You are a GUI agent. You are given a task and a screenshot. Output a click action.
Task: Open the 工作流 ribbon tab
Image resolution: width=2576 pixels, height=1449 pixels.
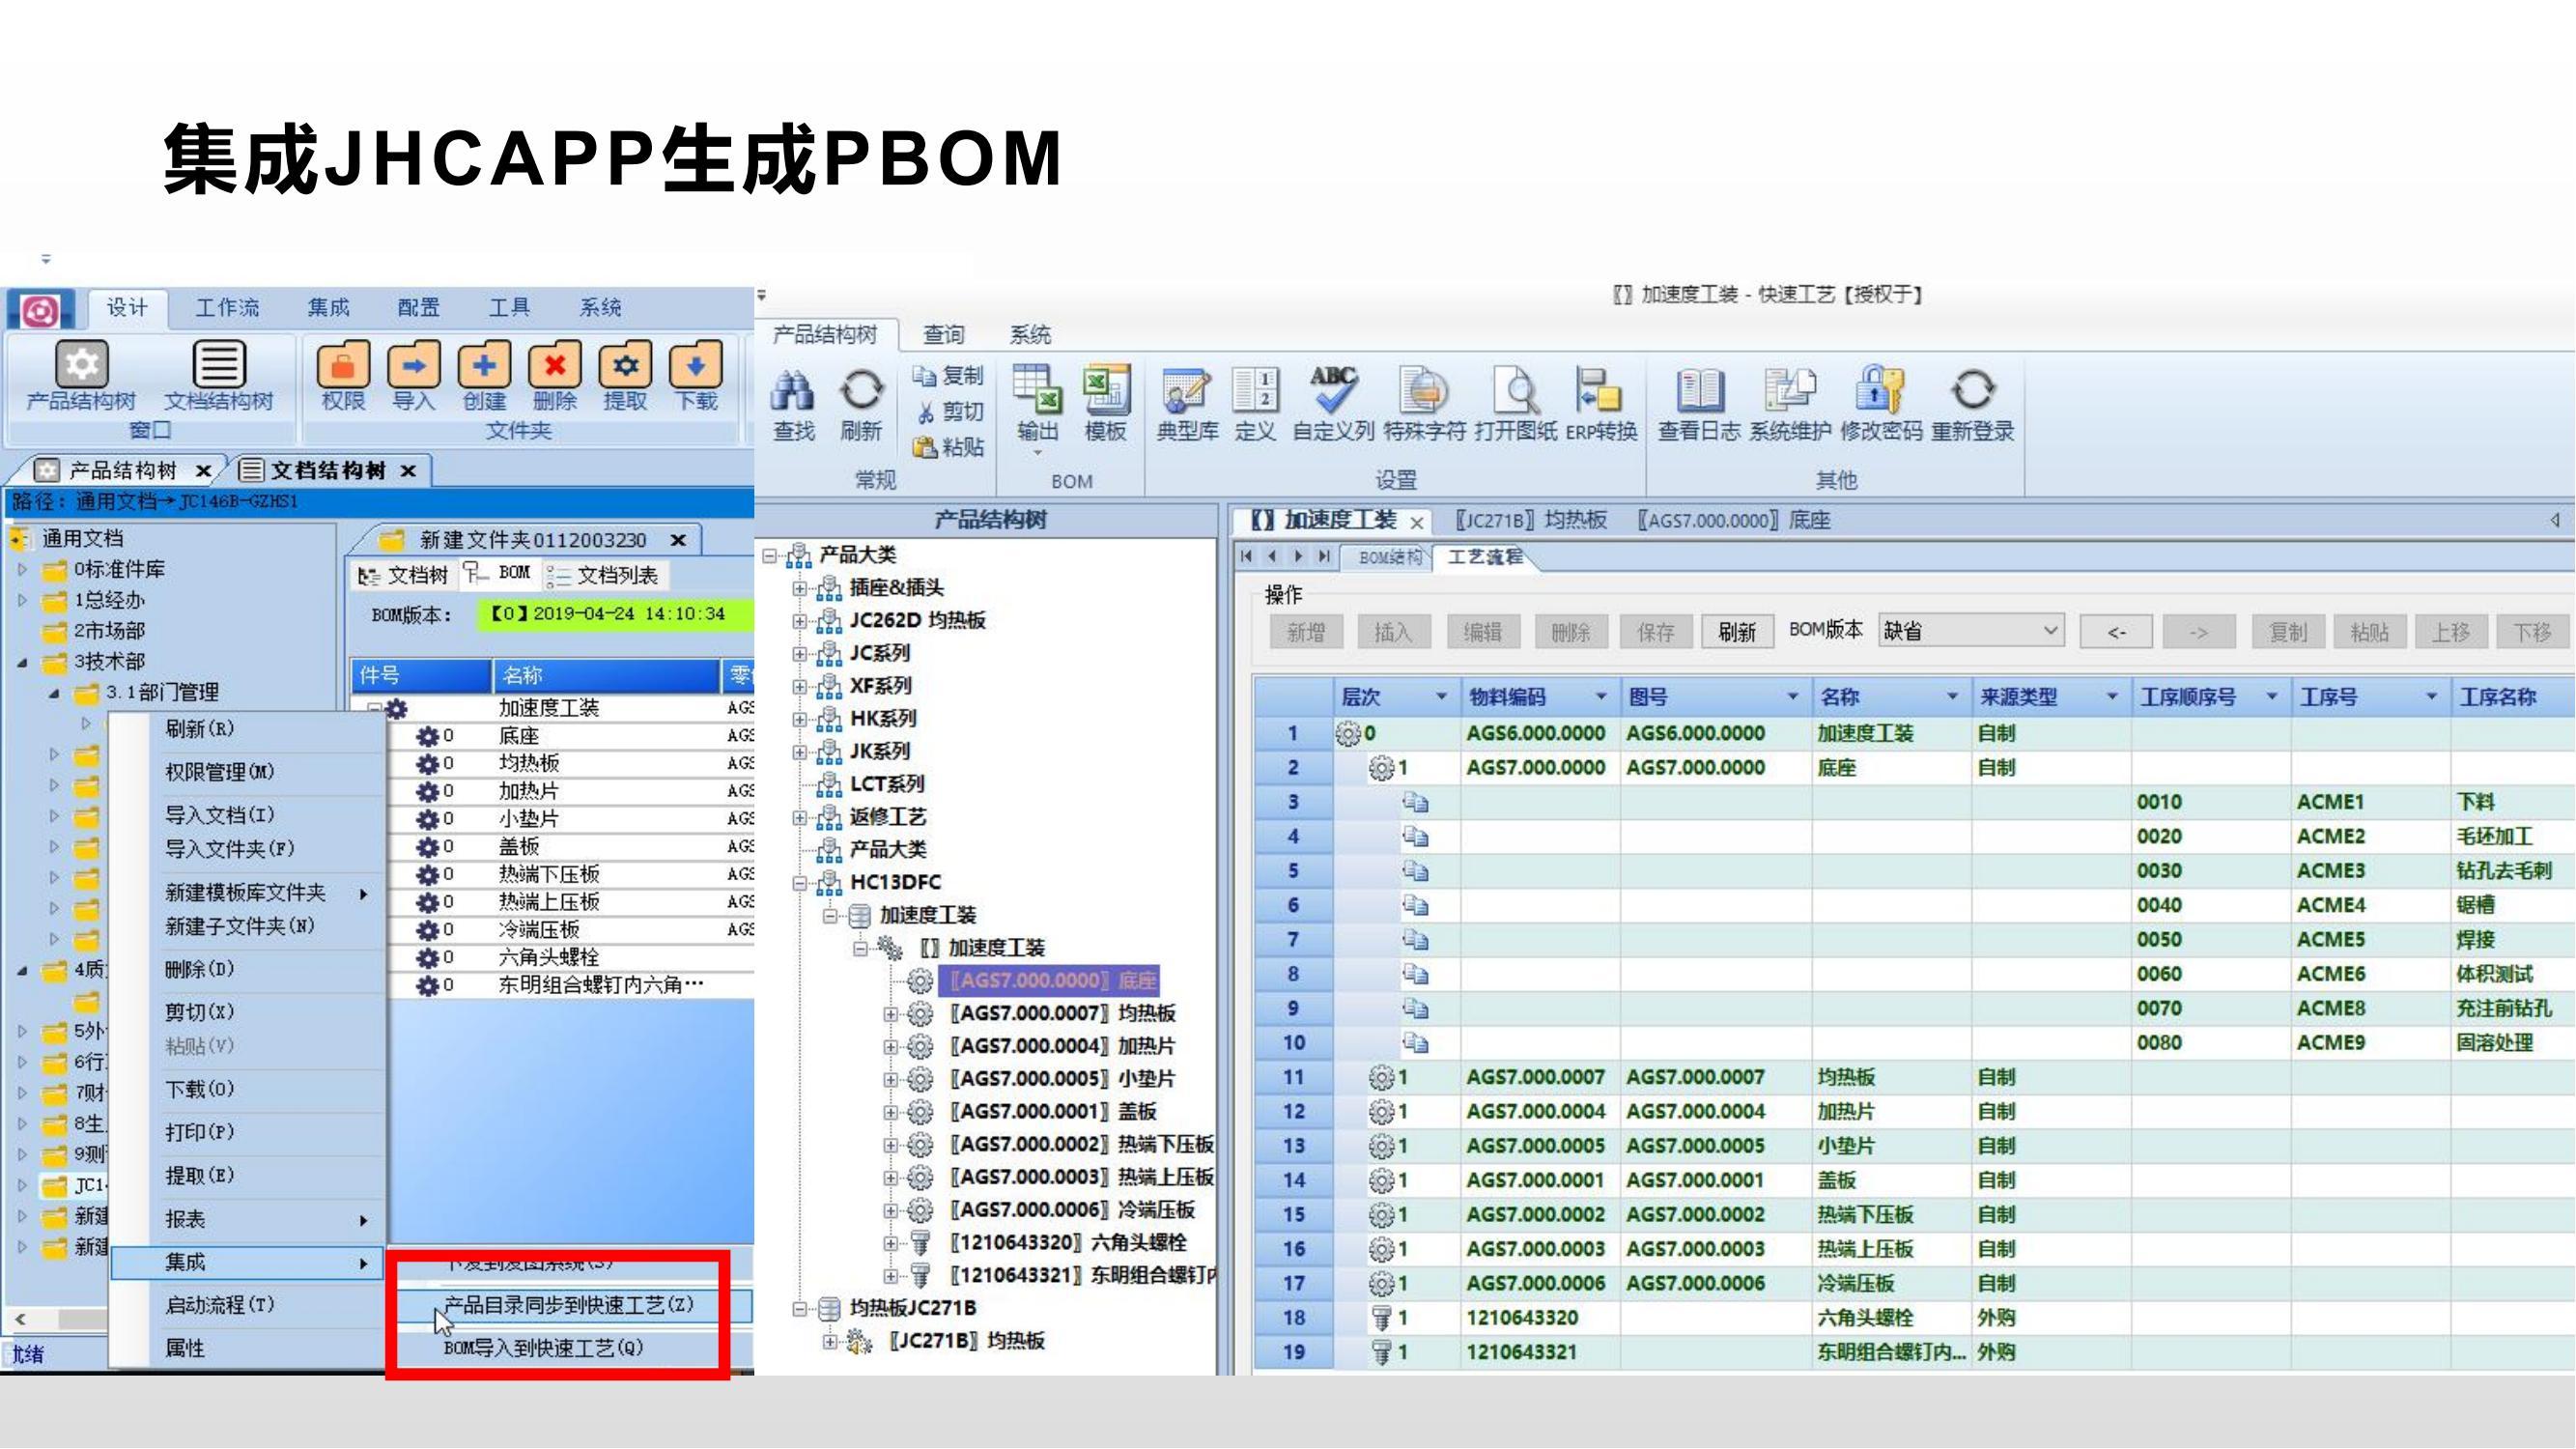click(x=227, y=308)
